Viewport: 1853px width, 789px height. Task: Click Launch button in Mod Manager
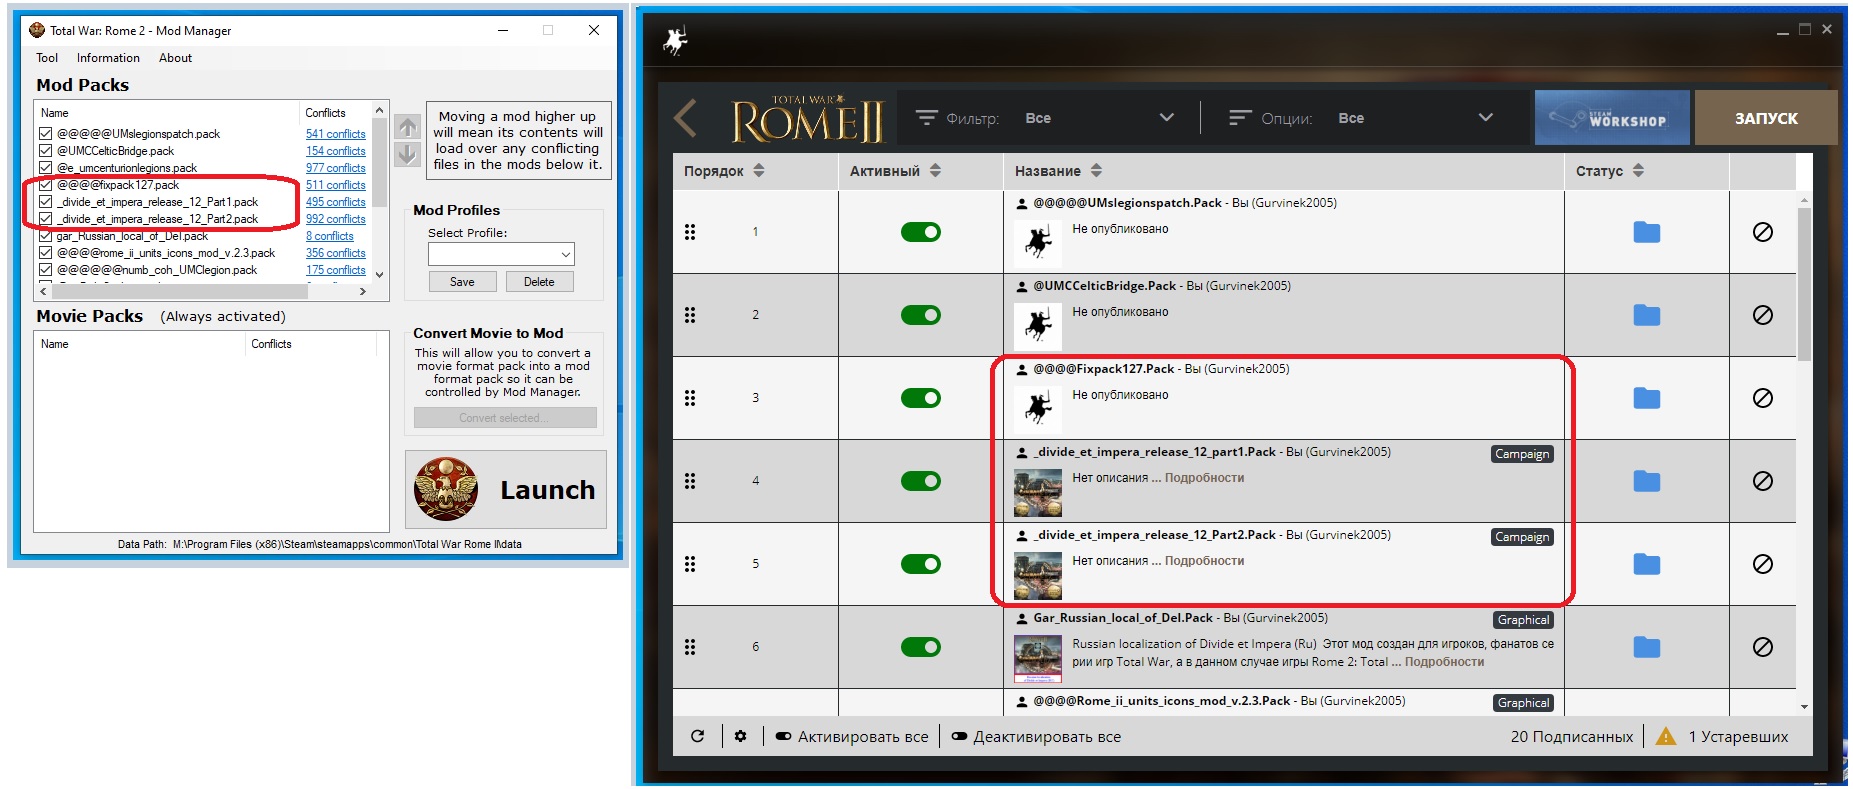506,489
